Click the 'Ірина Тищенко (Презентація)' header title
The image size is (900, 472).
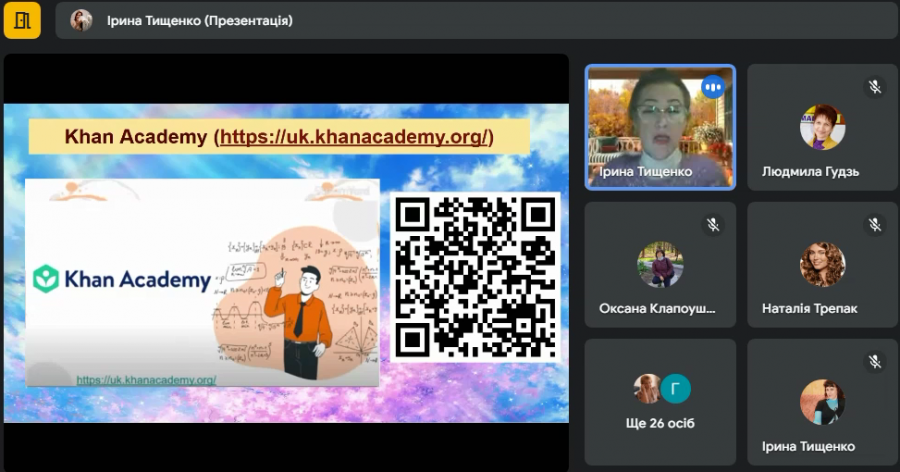[x=200, y=21]
